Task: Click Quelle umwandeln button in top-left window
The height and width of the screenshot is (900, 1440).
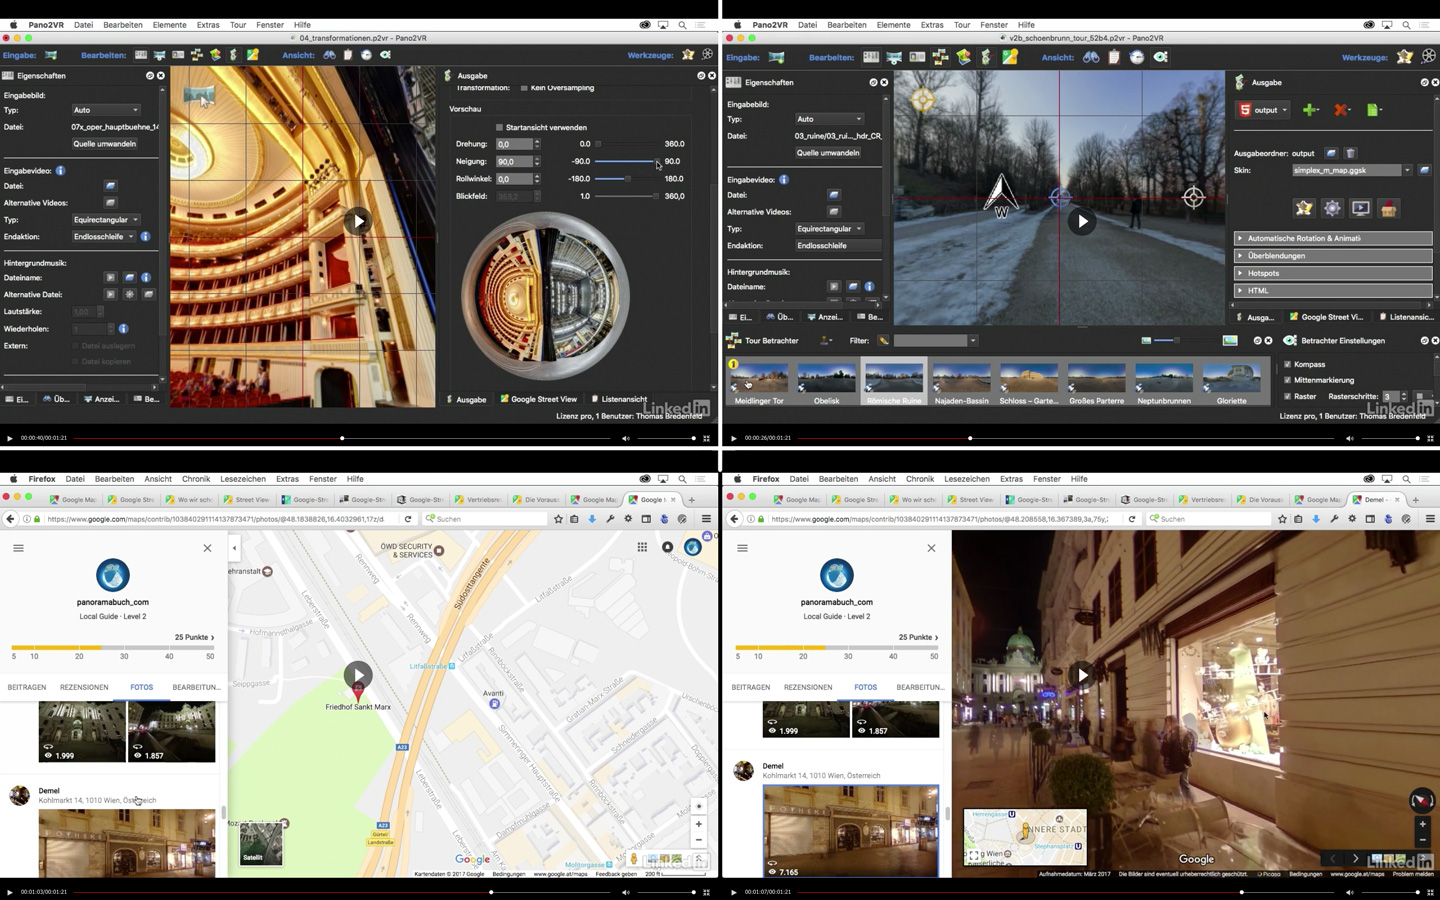Action: point(104,144)
